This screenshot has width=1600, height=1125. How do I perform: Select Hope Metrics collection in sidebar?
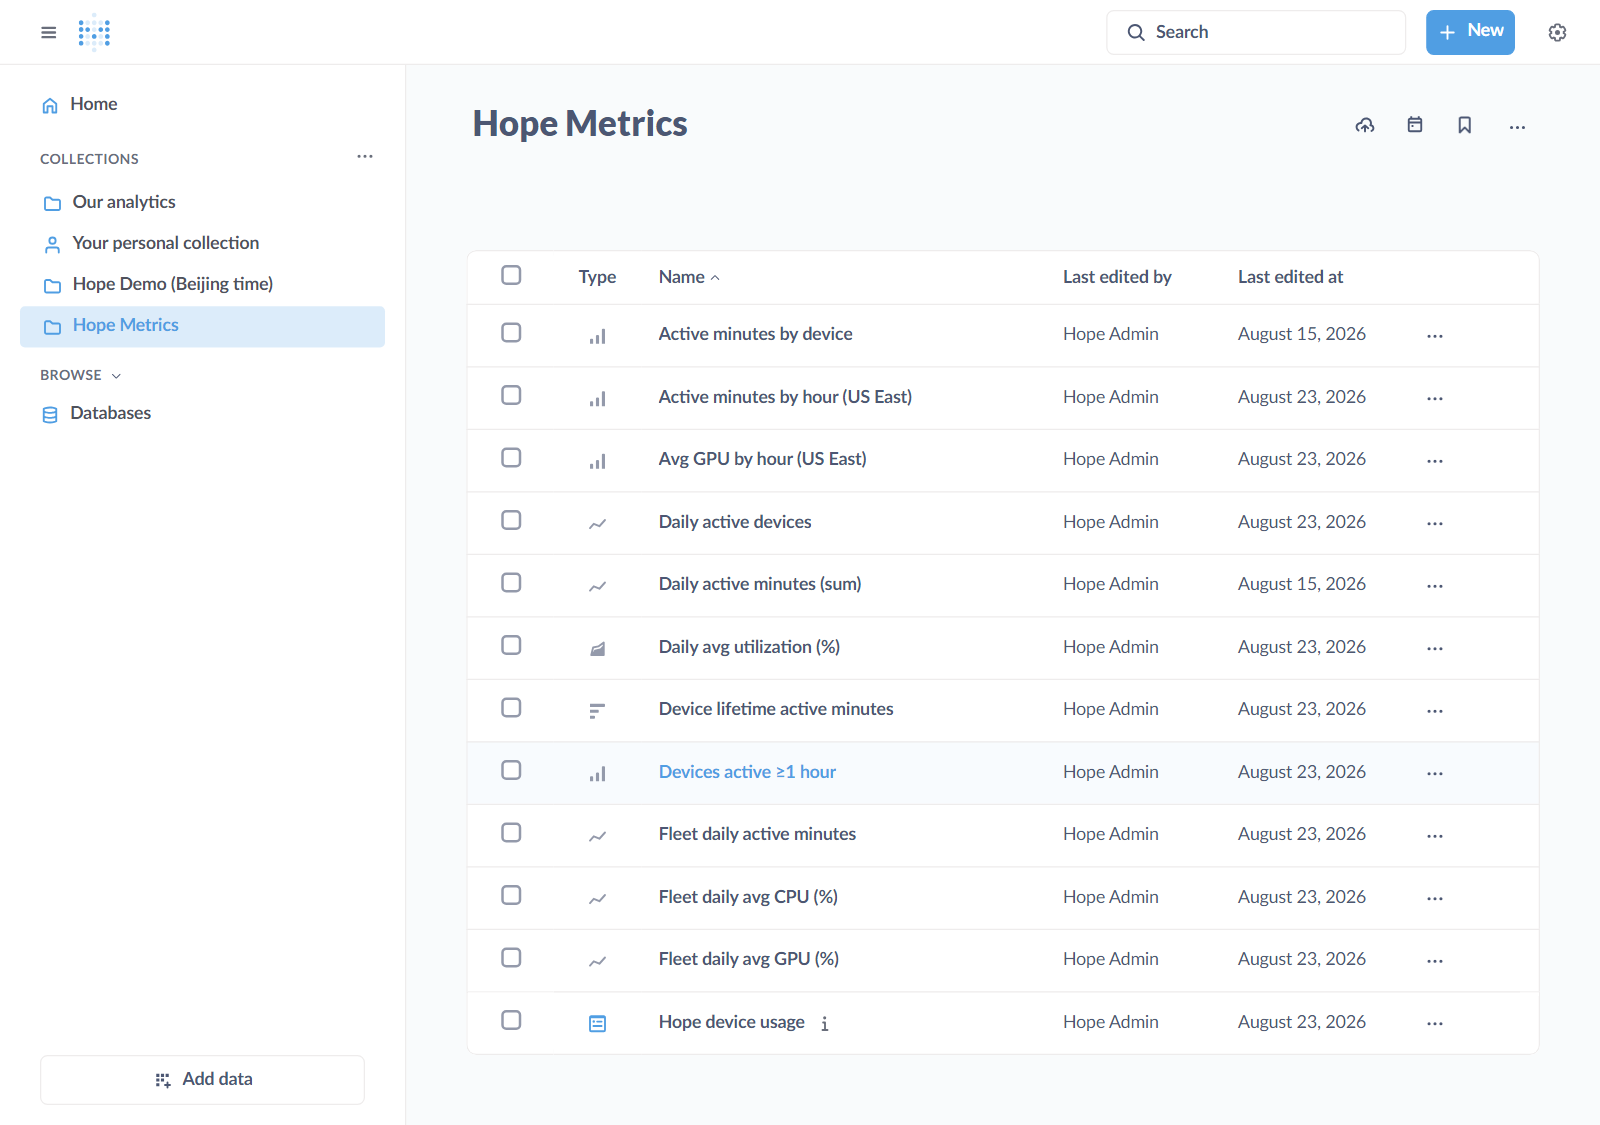pos(202,327)
